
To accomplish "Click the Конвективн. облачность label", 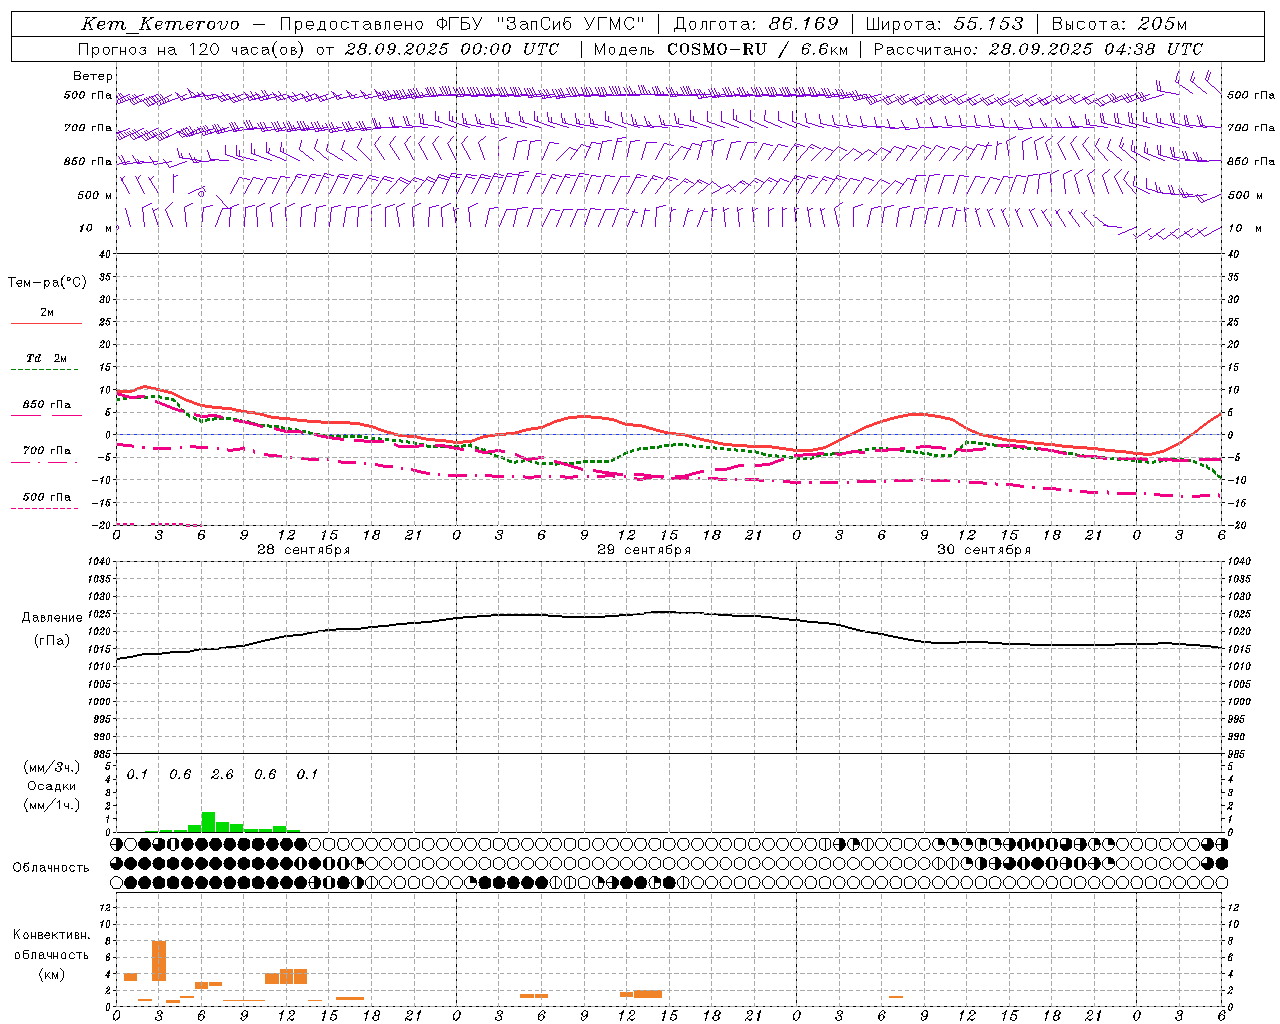I will pyautogui.click(x=52, y=955).
